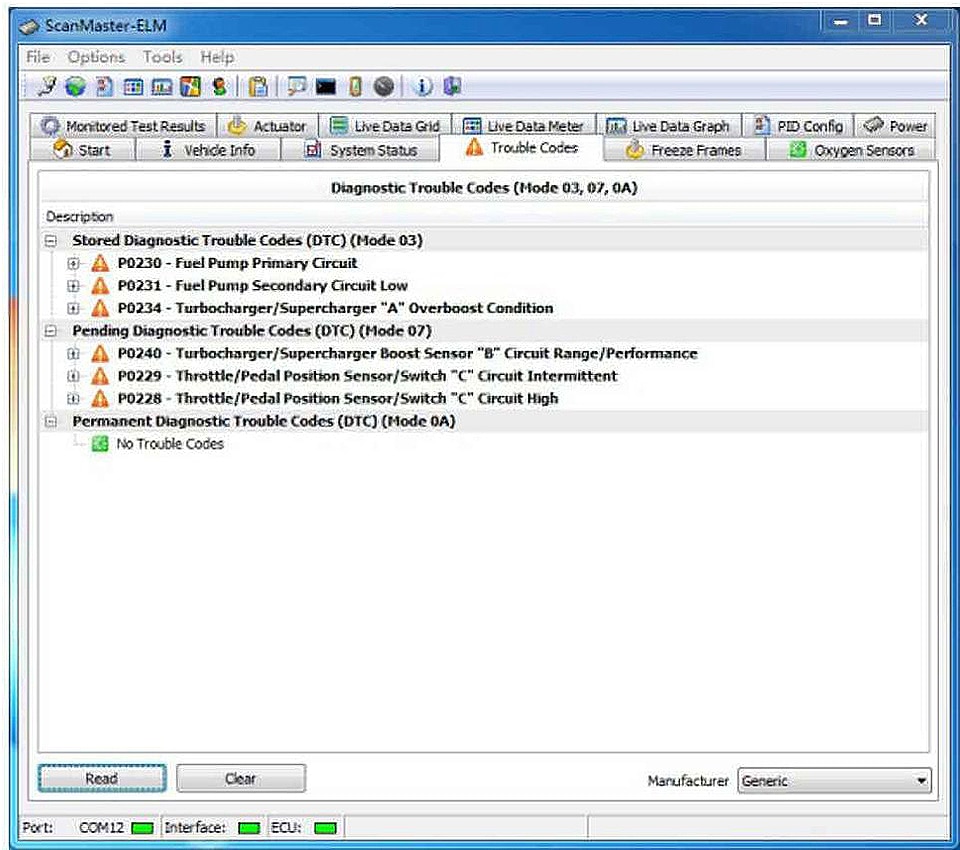Image resolution: width=960 pixels, height=850 pixels.
Task: Click the data grid toolbar icon
Action: (133, 87)
